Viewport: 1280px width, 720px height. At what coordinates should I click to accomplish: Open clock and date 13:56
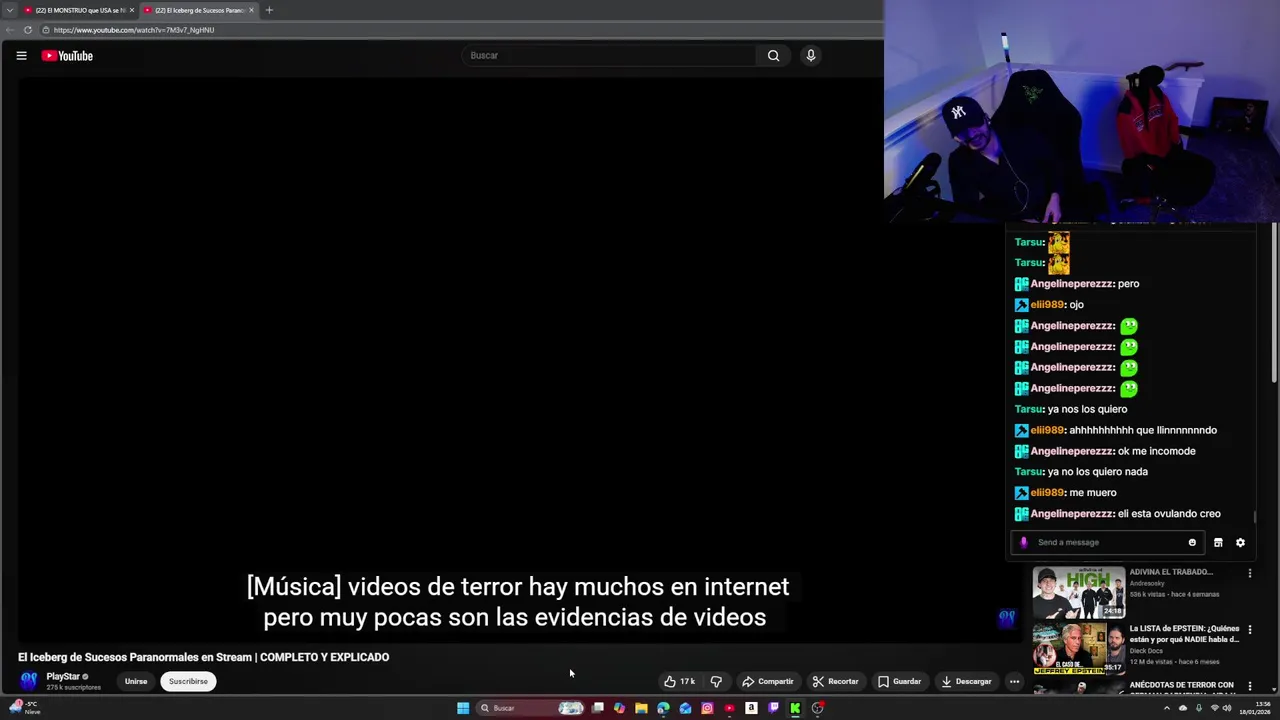(x=1255, y=708)
